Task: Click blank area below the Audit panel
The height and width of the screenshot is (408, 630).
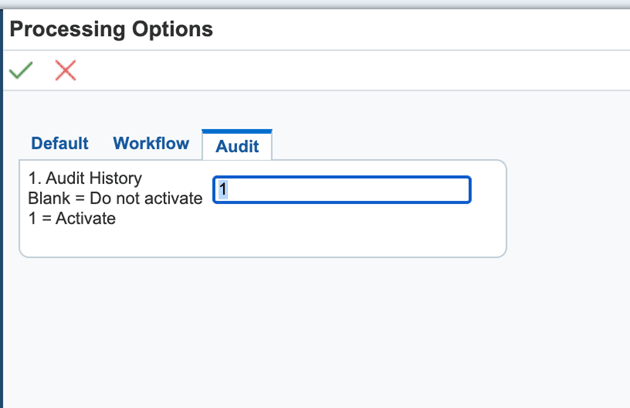Action: pos(300,330)
